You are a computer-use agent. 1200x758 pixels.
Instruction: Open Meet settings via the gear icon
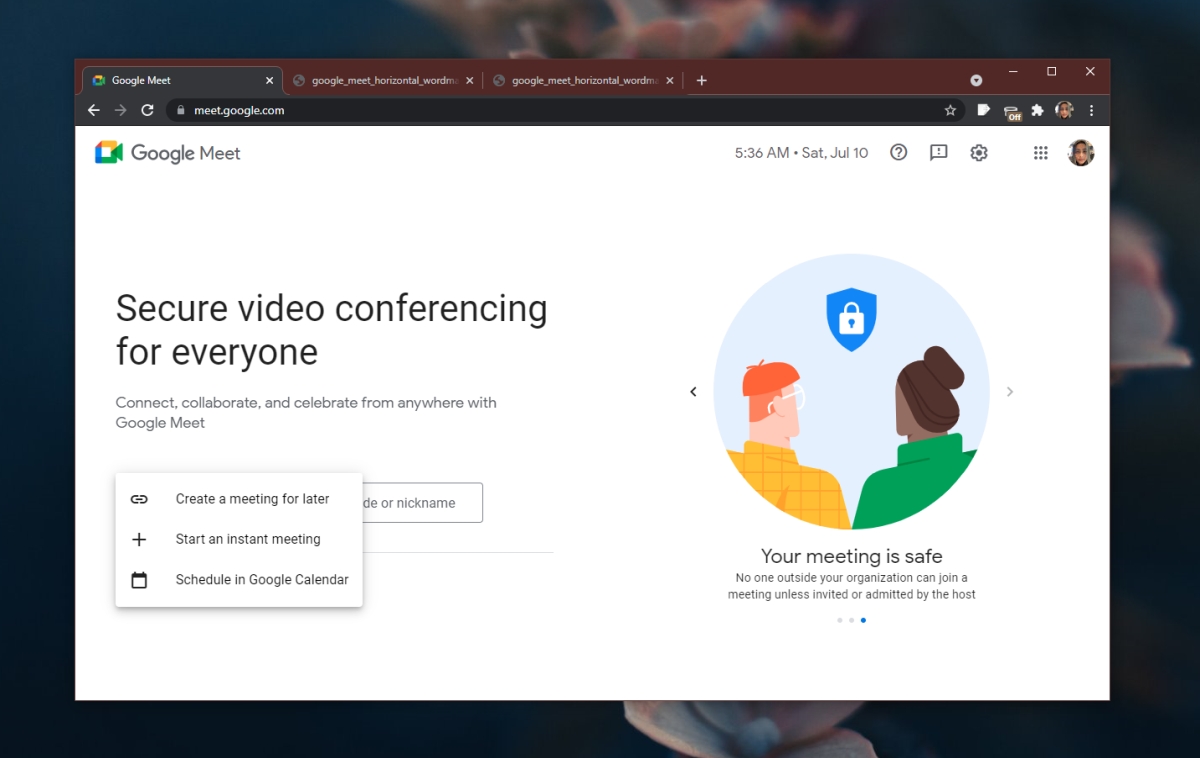(978, 152)
